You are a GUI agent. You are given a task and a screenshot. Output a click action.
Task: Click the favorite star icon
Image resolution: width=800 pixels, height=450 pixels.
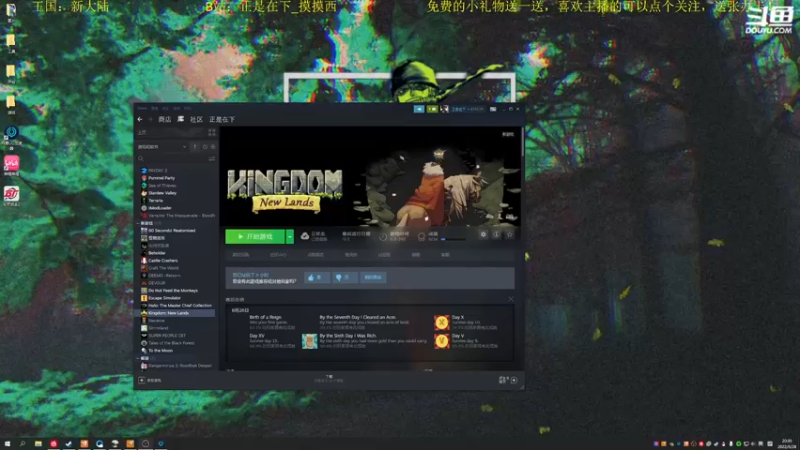[509, 235]
